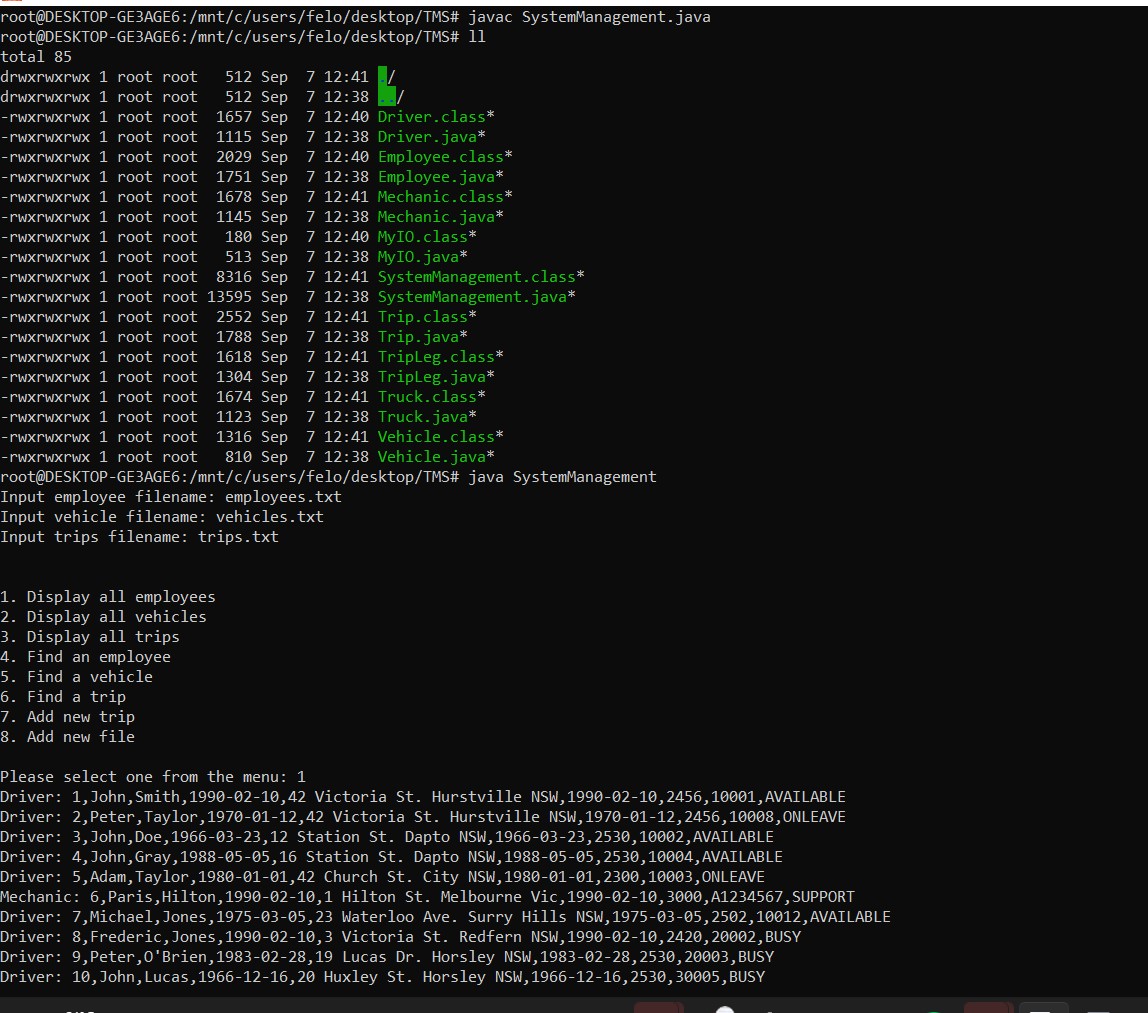Click menu line '8. Add new file'
The width and height of the screenshot is (1148, 1013).
67,737
